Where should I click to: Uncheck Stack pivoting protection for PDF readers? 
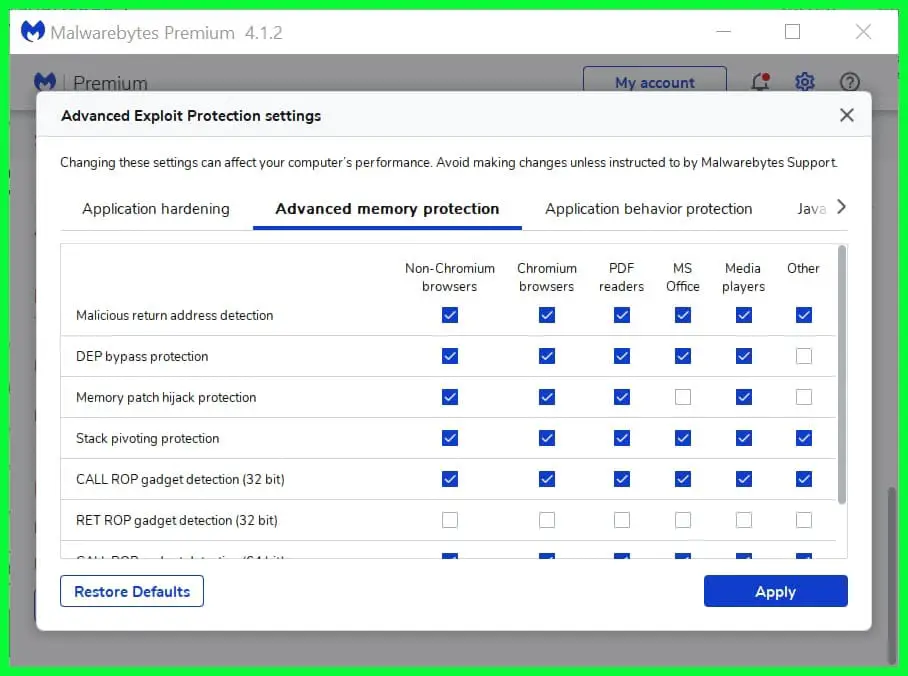pos(622,439)
